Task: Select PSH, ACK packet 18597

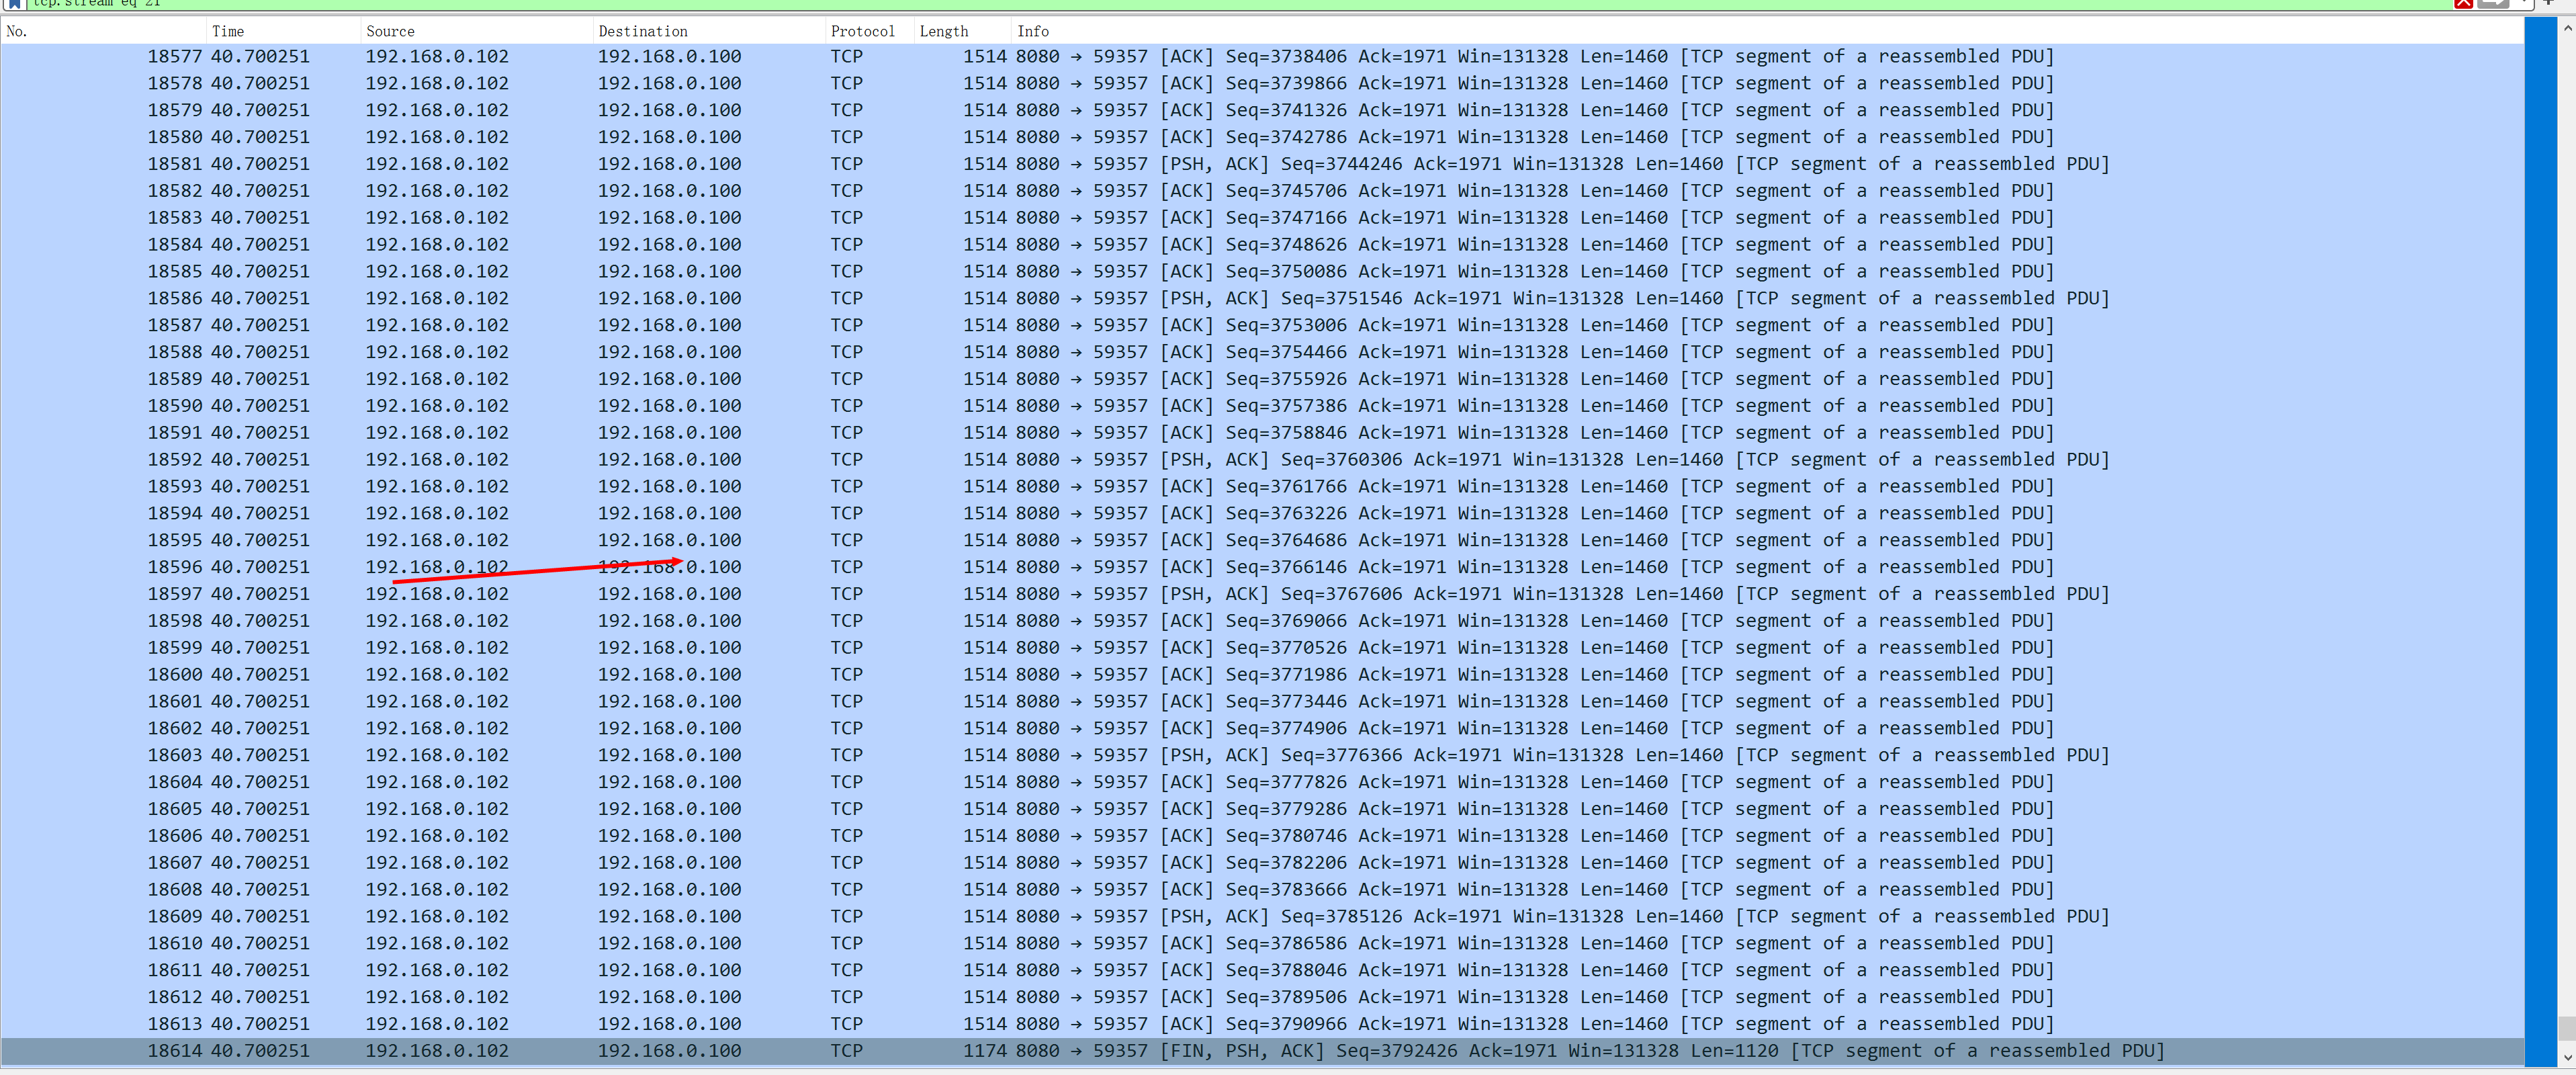Action: tap(1262, 594)
